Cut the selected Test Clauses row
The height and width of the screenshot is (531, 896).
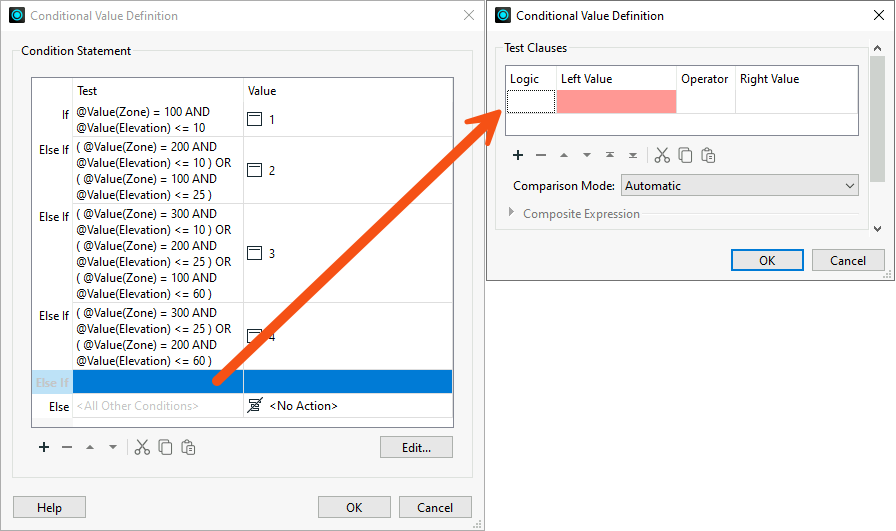(661, 155)
